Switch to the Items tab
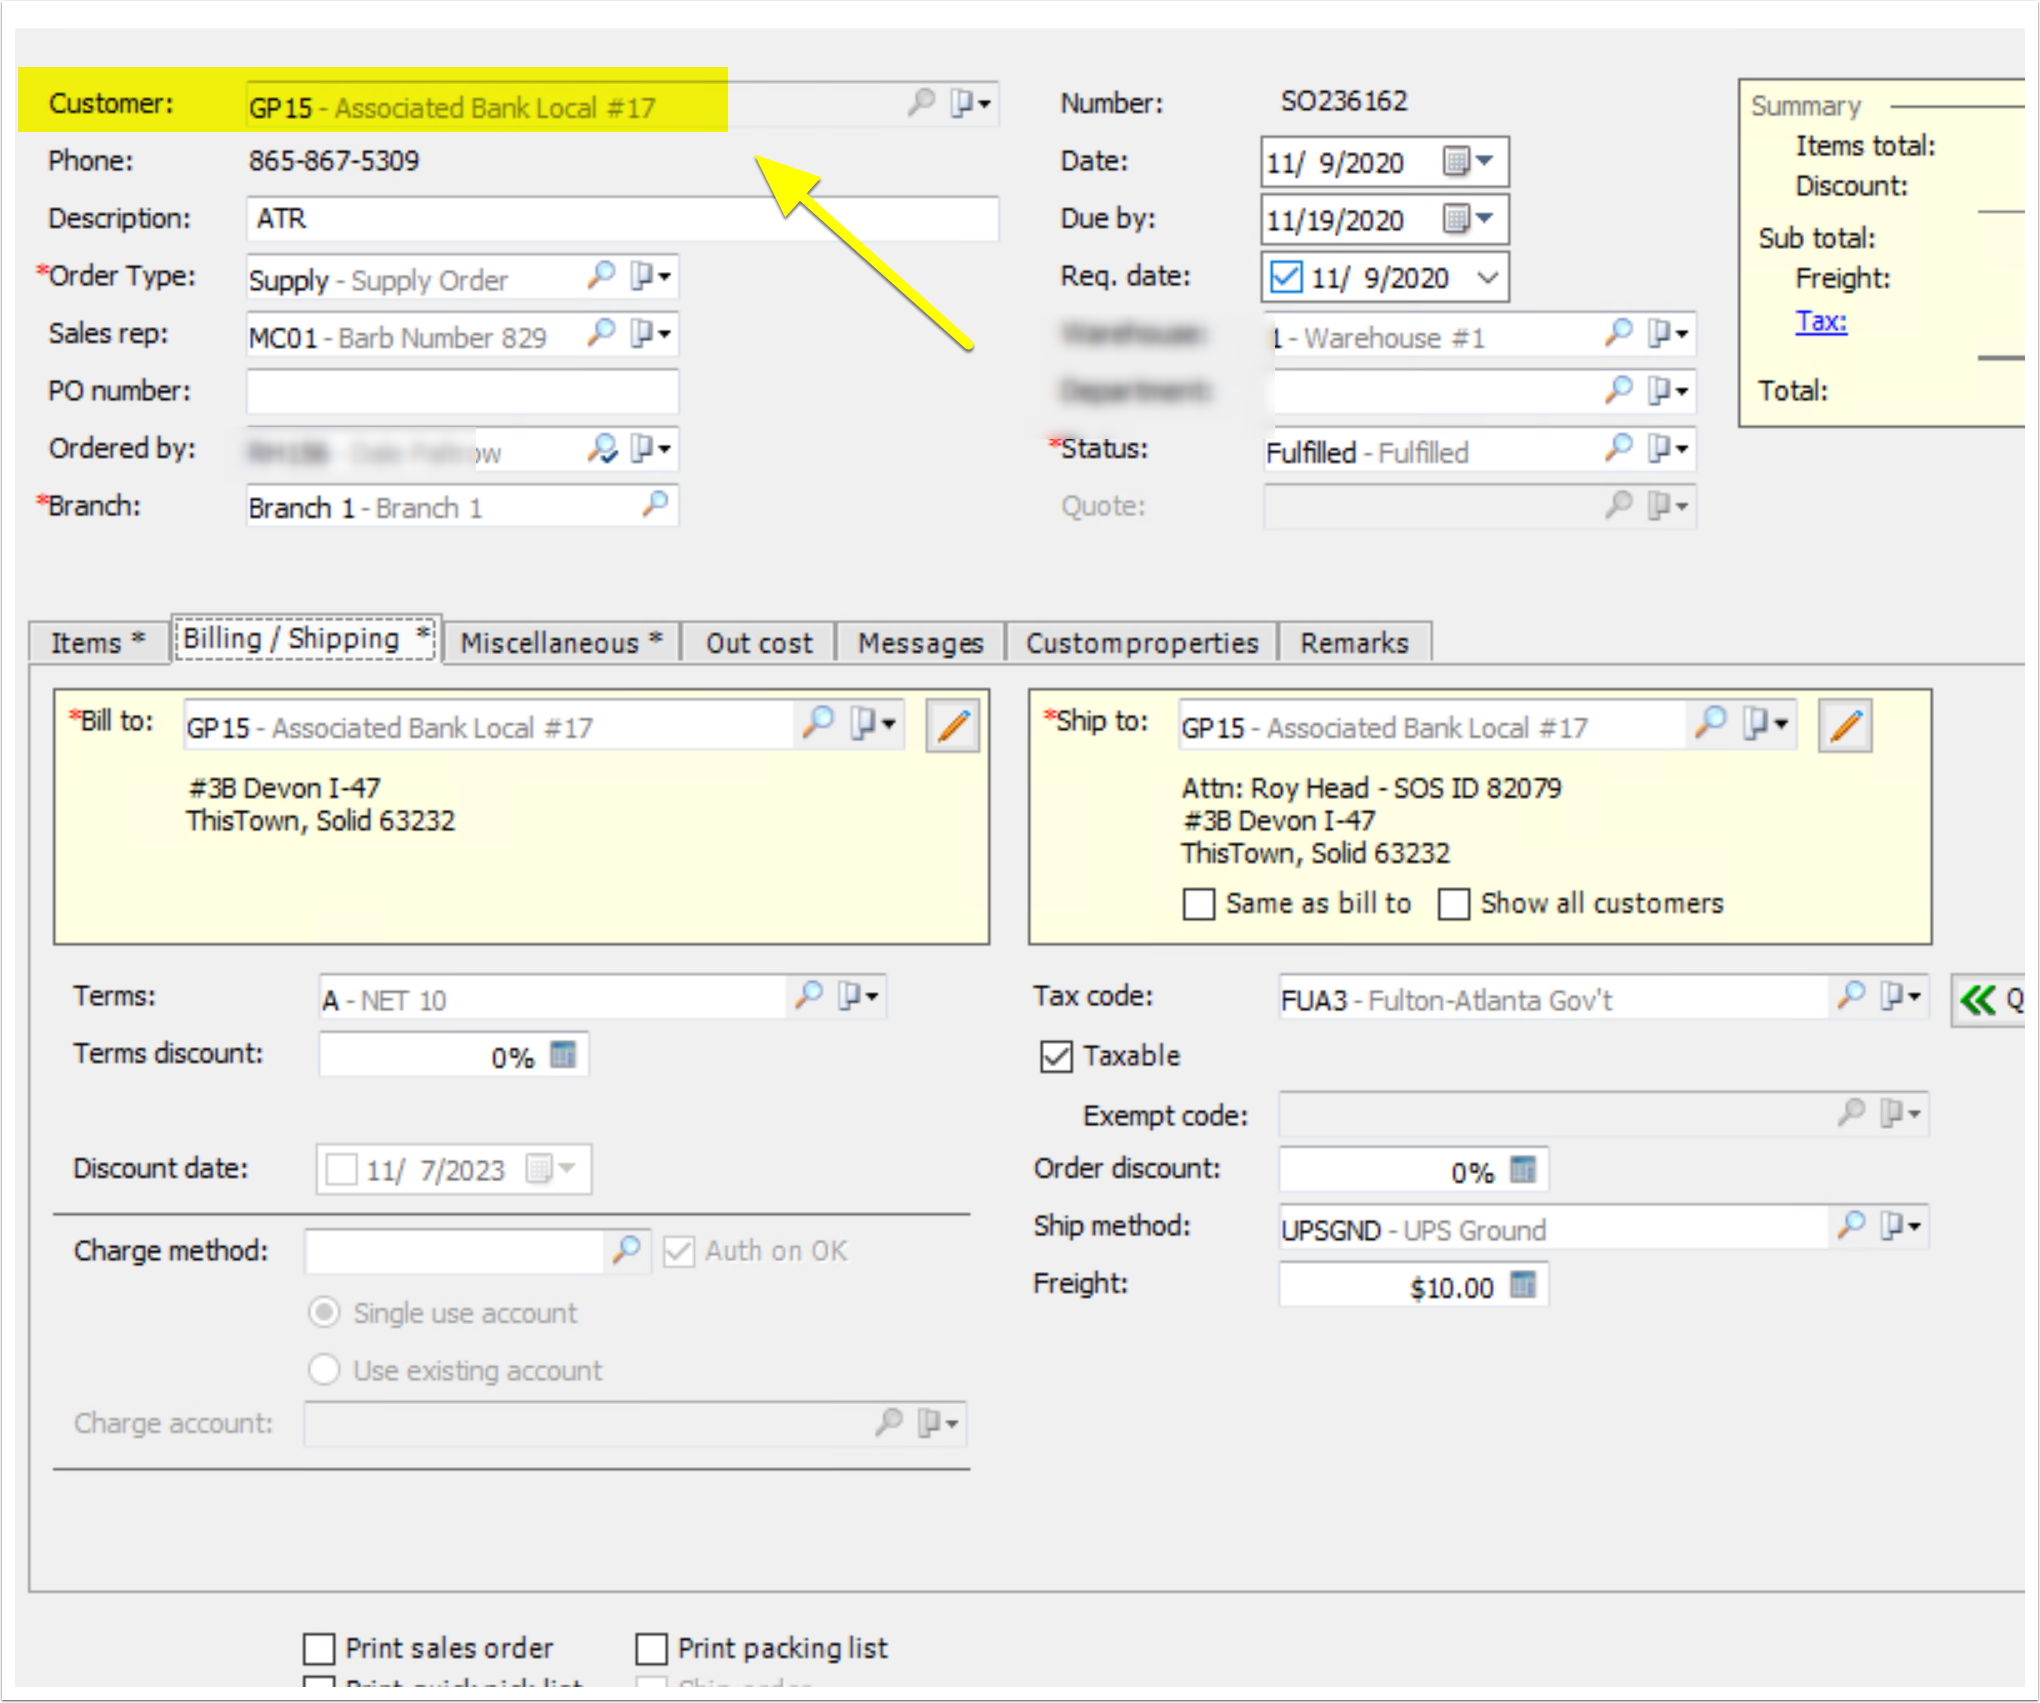The image size is (2040, 1703). [98, 642]
